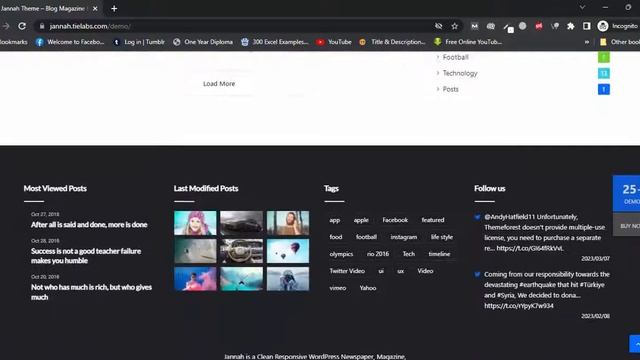Open Welcome to Facebook bookmark

pyautogui.click(x=70, y=42)
